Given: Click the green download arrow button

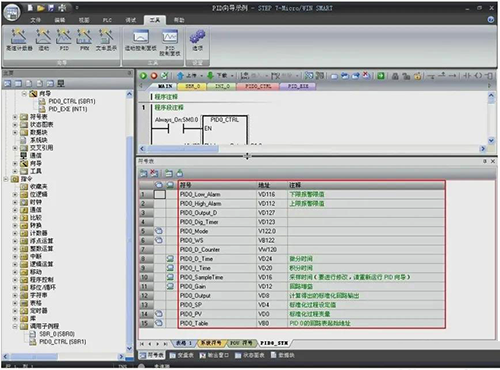Looking at the screenshot, I should 210,76.
